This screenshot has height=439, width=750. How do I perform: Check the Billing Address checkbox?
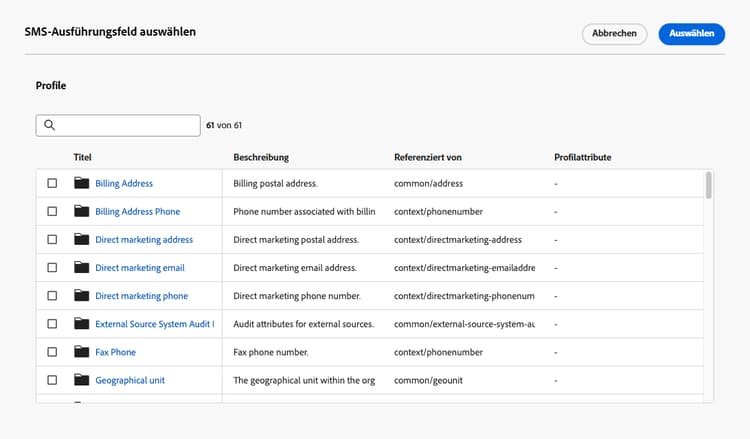pos(52,184)
